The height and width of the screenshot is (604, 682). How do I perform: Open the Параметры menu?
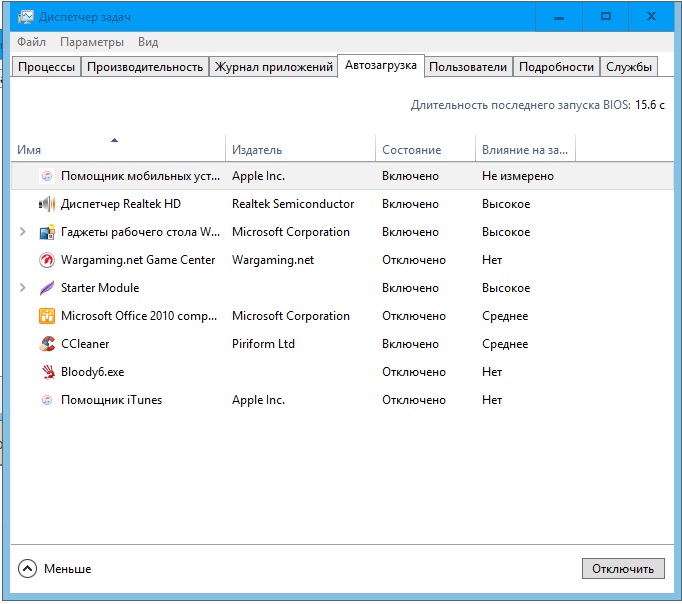tap(92, 42)
